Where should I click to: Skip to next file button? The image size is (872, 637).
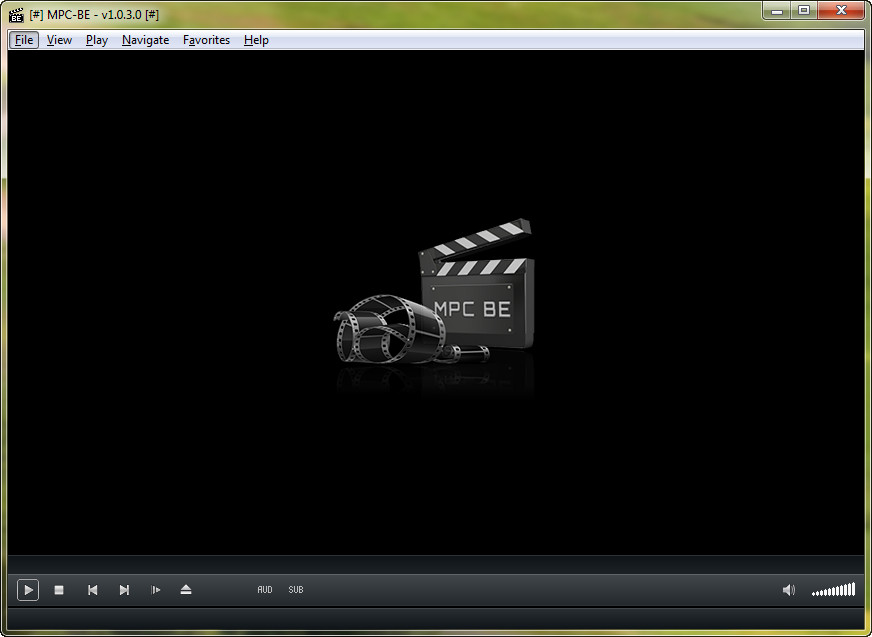(x=124, y=590)
